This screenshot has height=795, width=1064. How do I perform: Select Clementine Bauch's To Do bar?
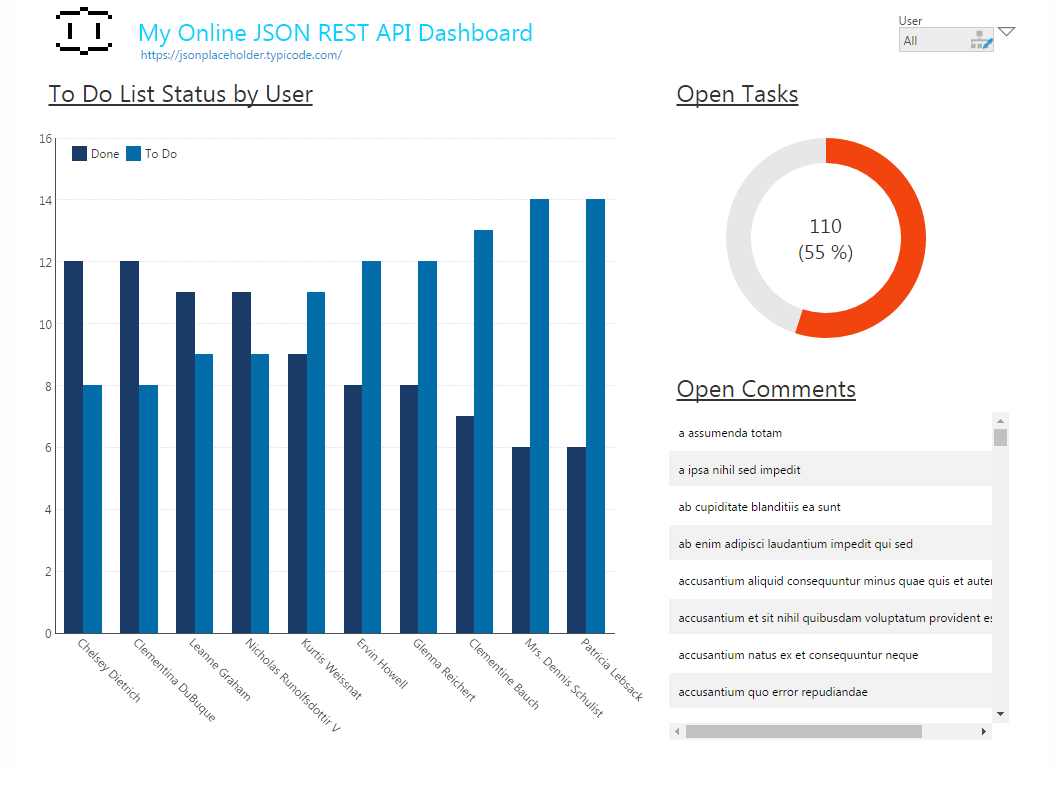[x=483, y=431]
